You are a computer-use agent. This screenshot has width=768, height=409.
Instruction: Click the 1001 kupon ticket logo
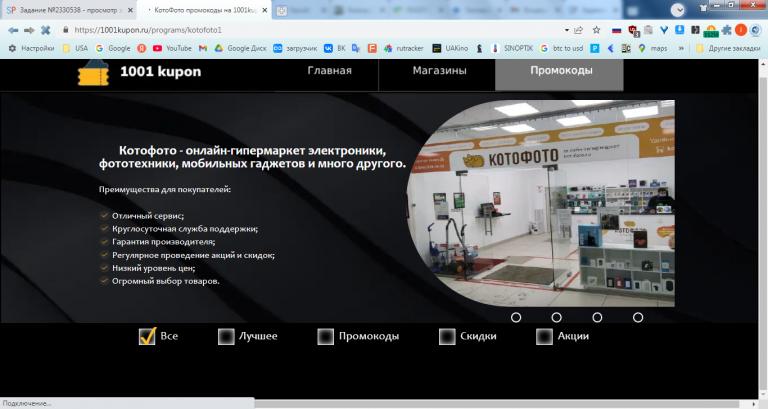[93, 73]
